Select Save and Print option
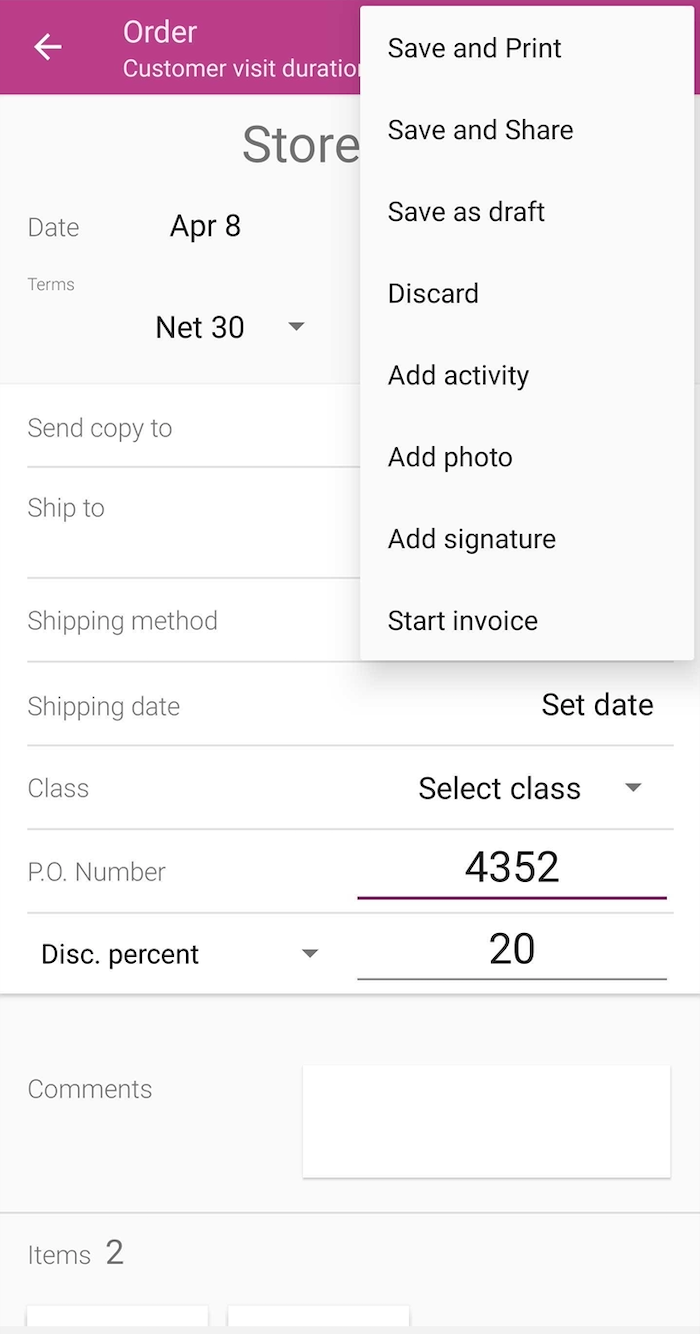This screenshot has height=1334, width=700. pos(474,48)
